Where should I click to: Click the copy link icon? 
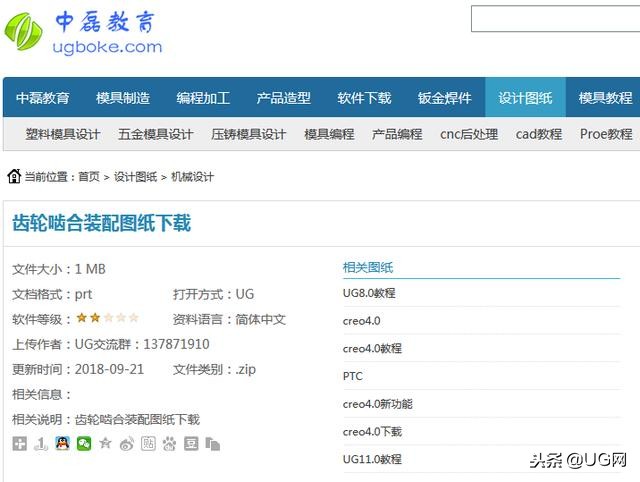pyautogui.click(x=213, y=443)
